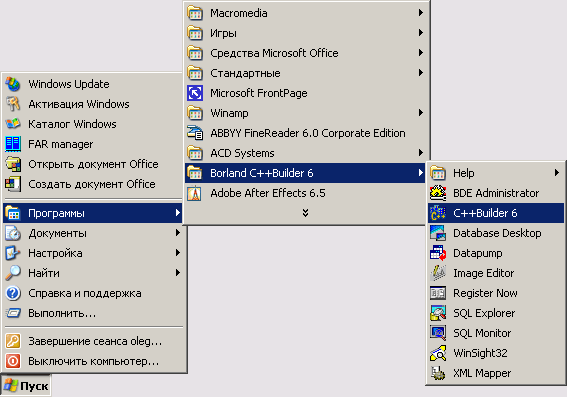Click the Windows Update globe icon
This screenshot has width=567, height=397.
click(x=13, y=84)
